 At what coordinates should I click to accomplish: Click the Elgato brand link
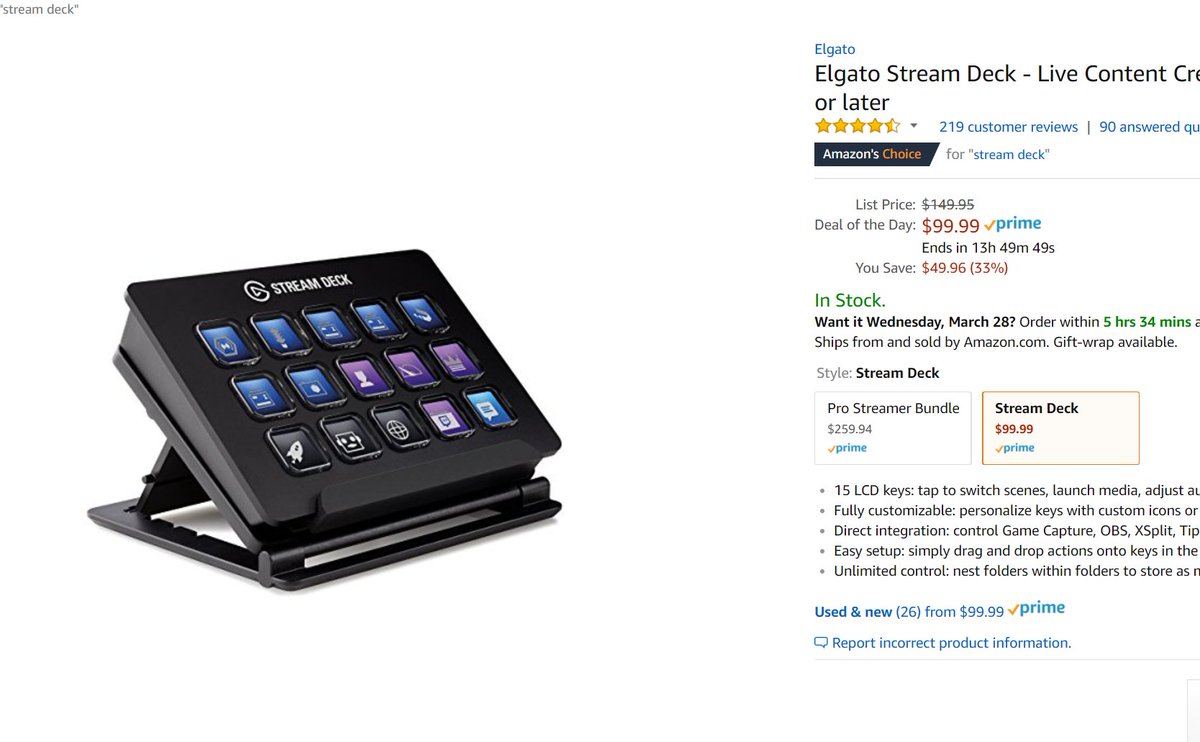coord(835,49)
